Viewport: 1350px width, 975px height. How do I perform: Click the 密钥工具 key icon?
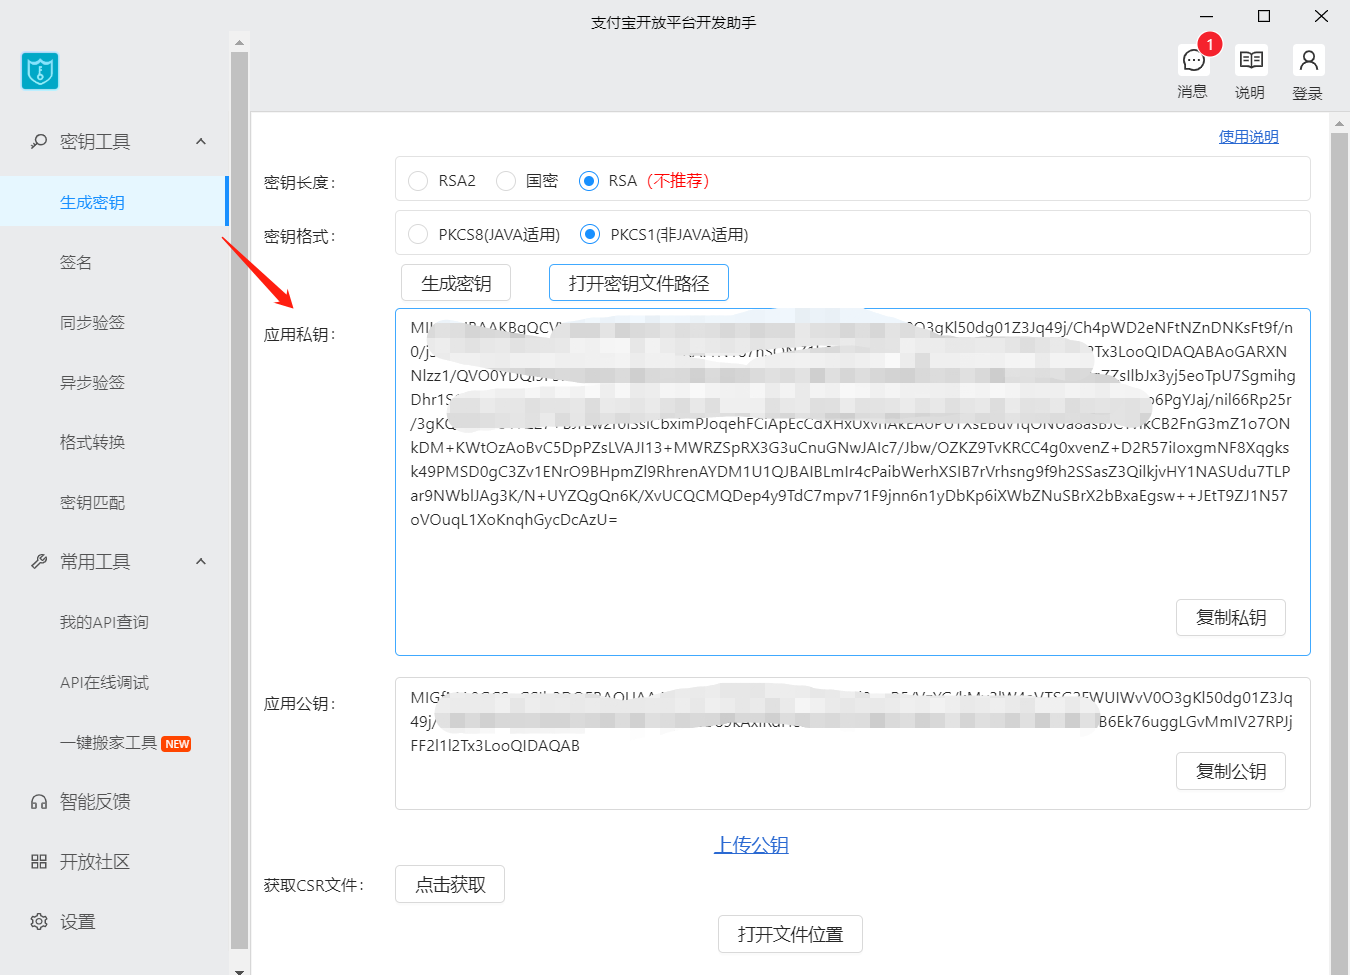coord(39,142)
